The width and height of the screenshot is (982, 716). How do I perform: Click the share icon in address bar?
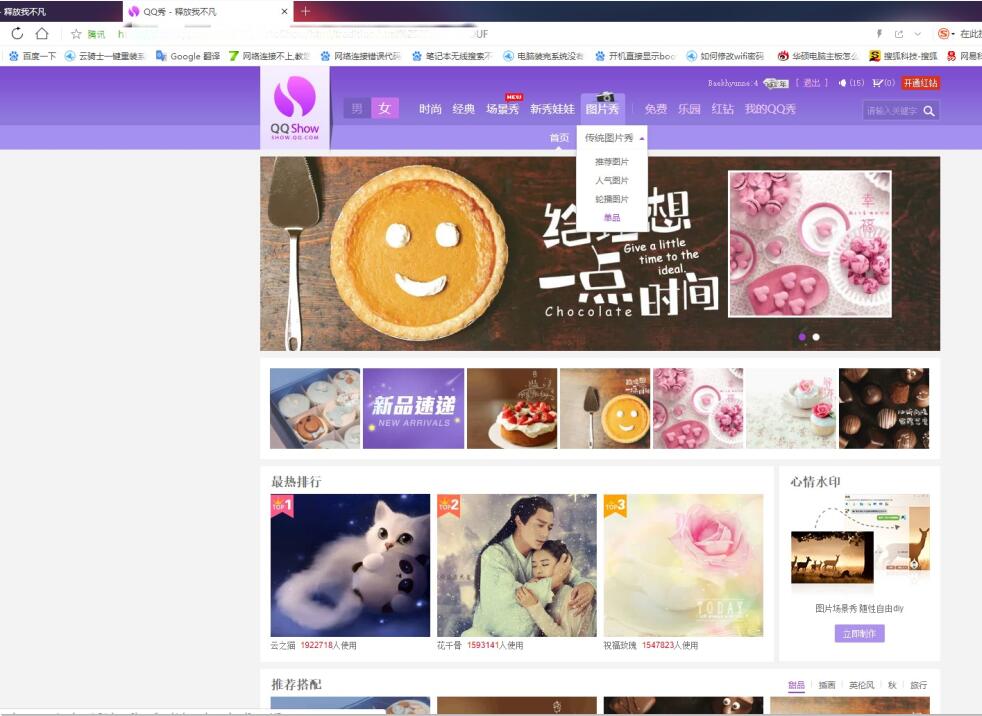(899, 34)
